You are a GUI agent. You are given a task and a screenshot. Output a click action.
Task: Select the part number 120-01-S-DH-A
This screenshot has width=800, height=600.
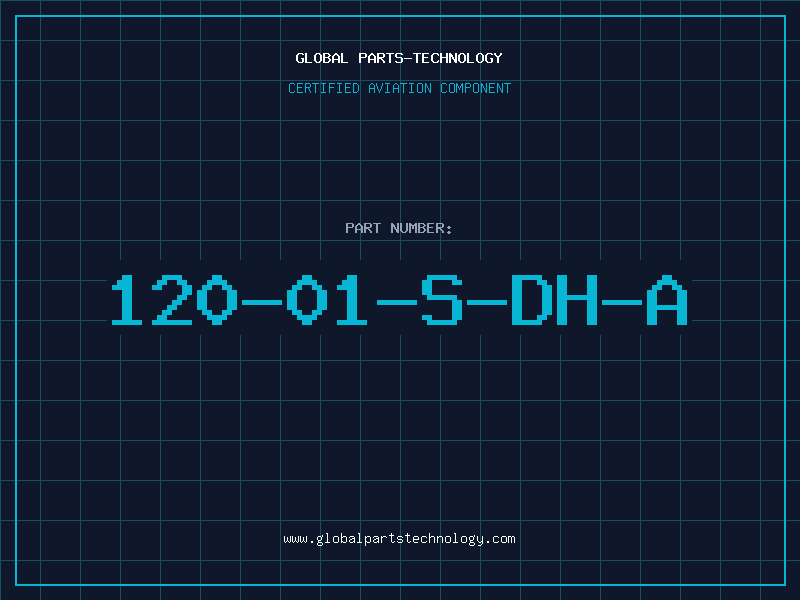point(399,300)
